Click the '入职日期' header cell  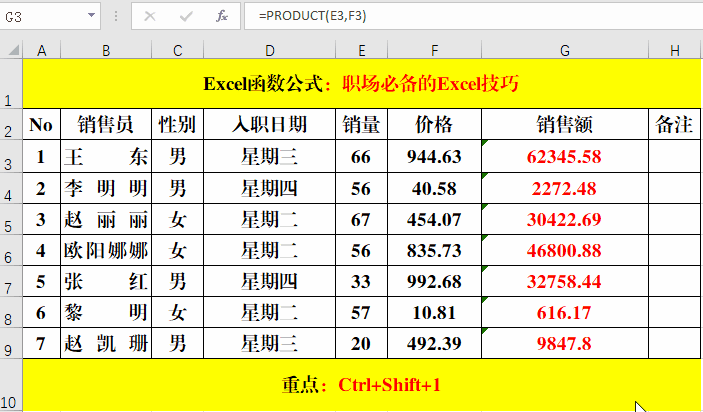[x=269, y=124]
